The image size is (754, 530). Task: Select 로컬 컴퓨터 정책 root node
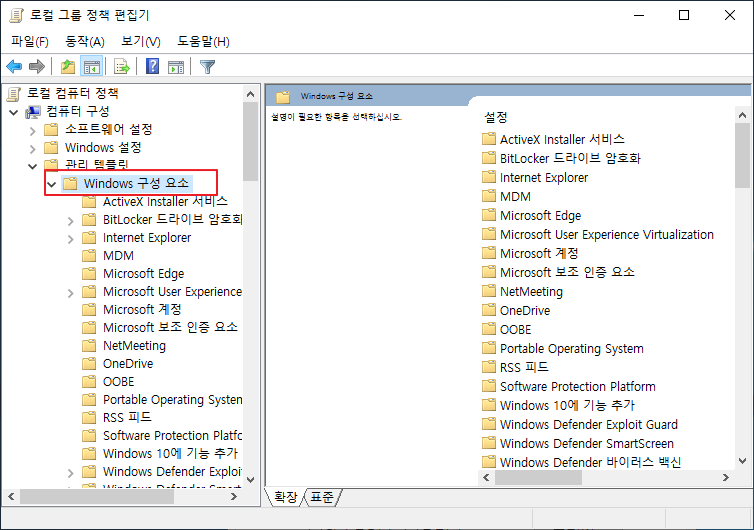click(x=73, y=93)
